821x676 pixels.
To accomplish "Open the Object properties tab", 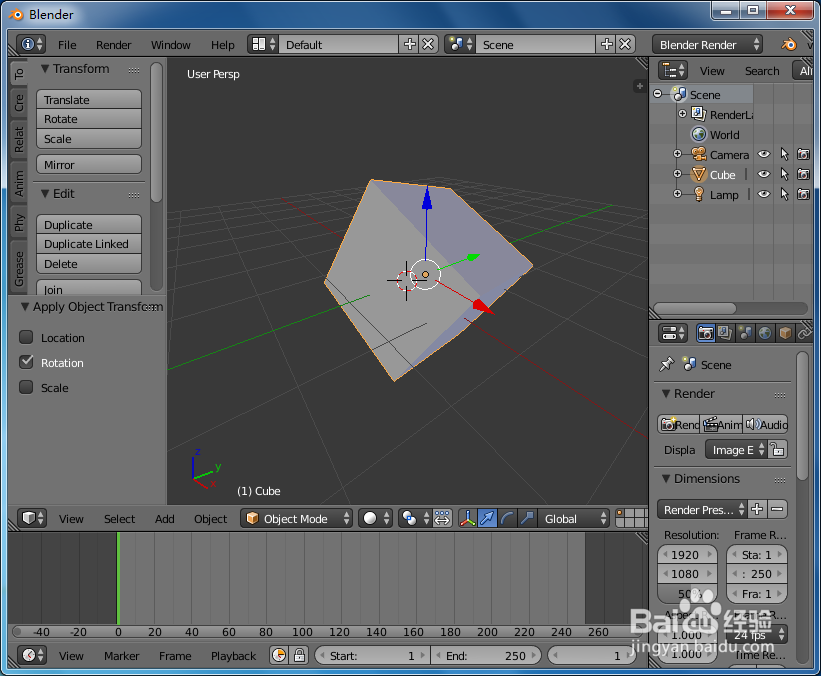I will 784,333.
